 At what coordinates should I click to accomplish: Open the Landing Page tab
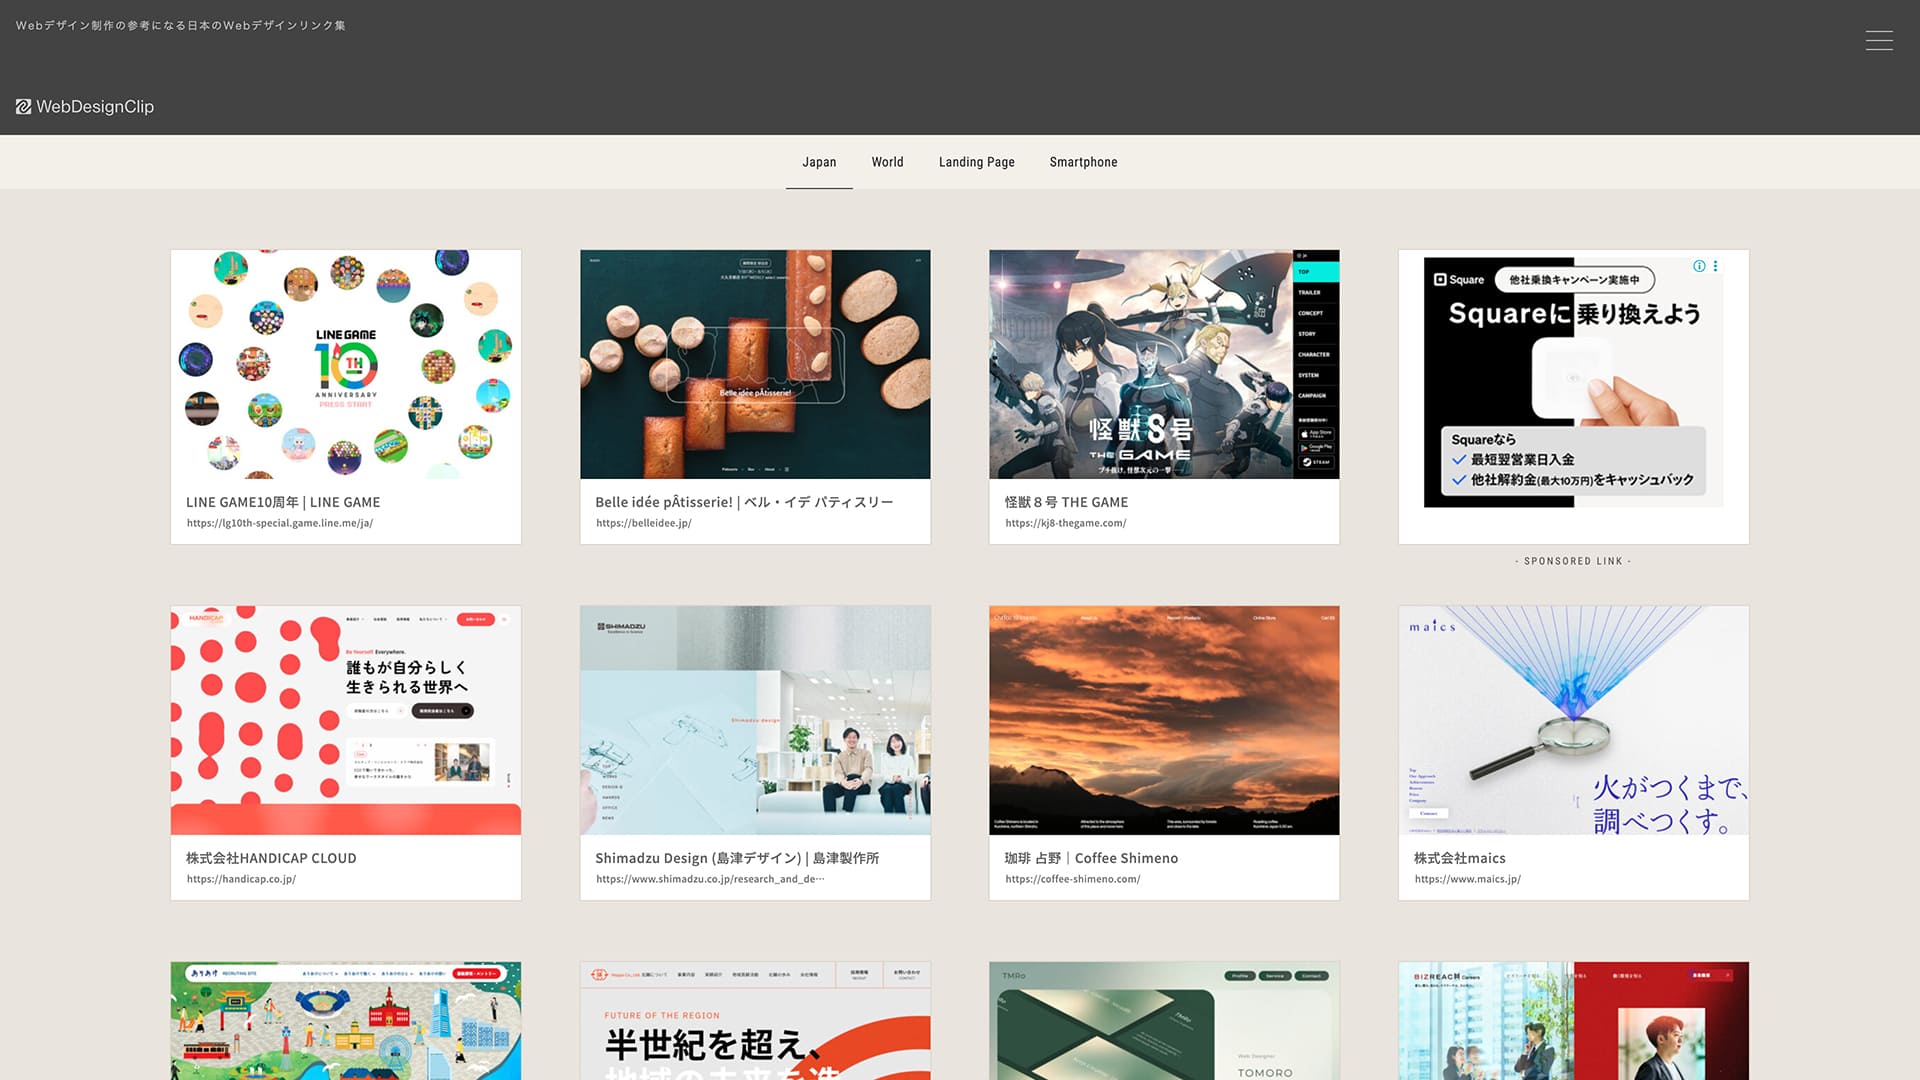point(976,162)
